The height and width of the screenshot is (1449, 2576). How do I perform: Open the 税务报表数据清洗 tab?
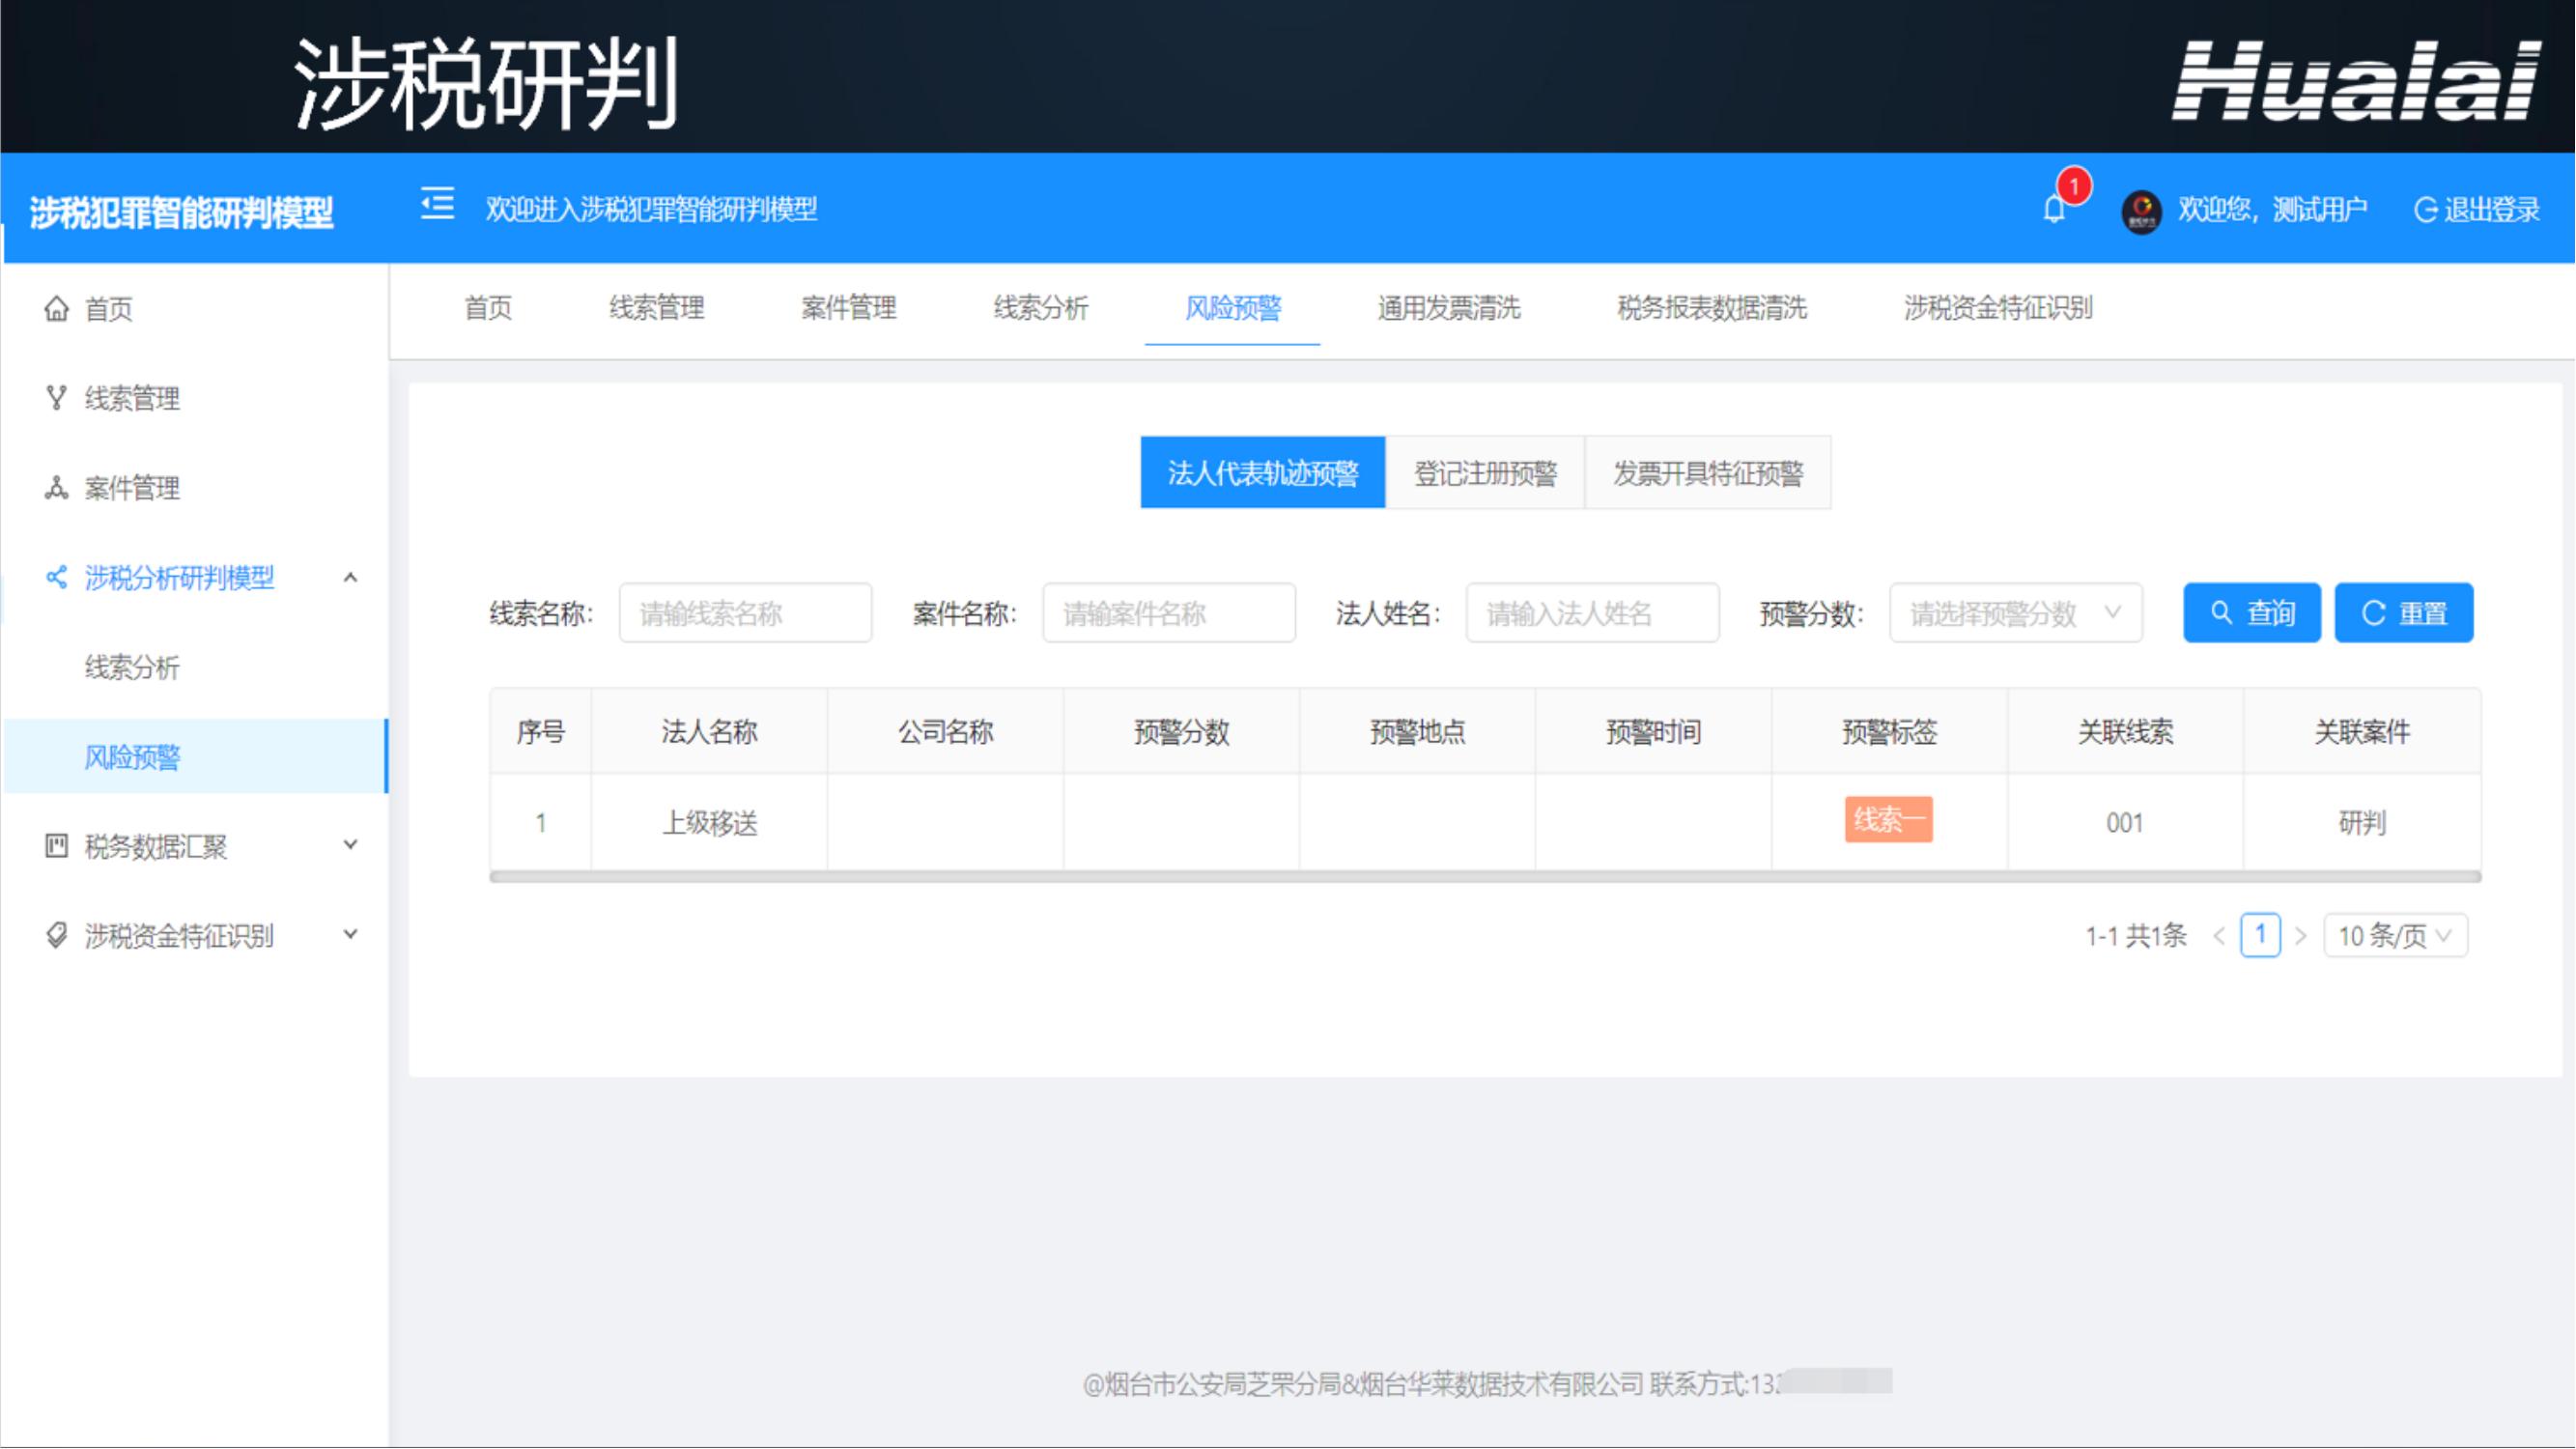coord(1712,308)
